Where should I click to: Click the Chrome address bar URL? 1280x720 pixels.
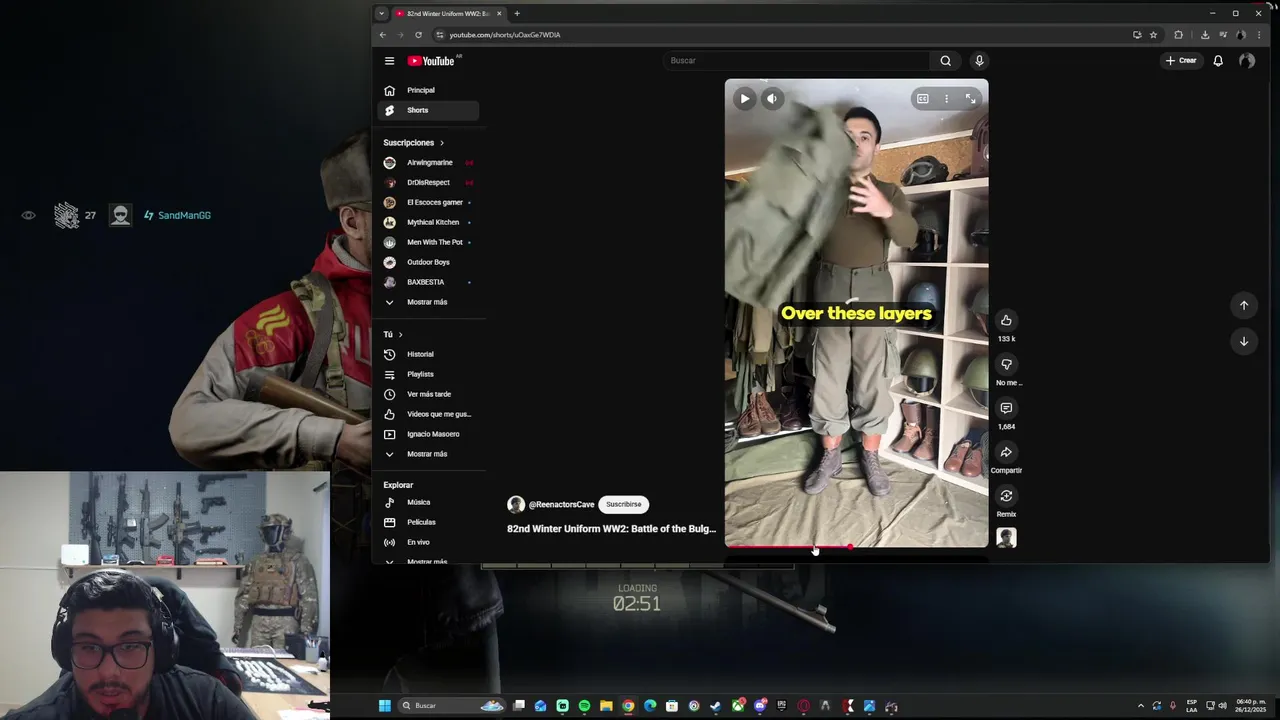[x=505, y=35]
